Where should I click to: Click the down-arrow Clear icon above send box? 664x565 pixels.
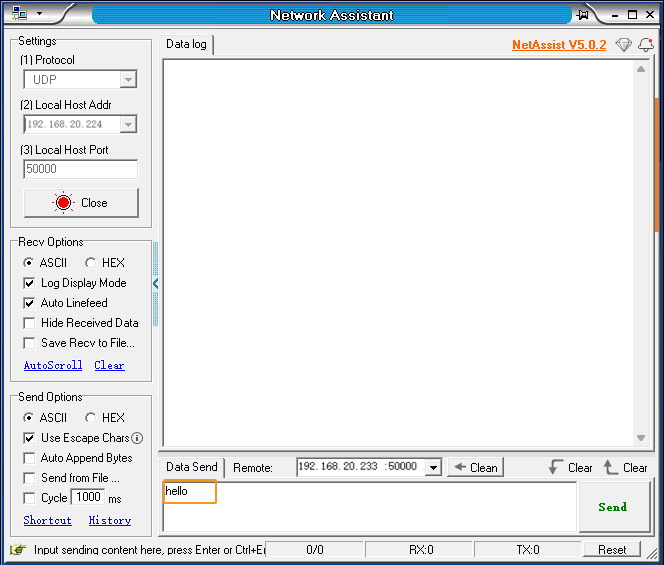tap(556, 467)
